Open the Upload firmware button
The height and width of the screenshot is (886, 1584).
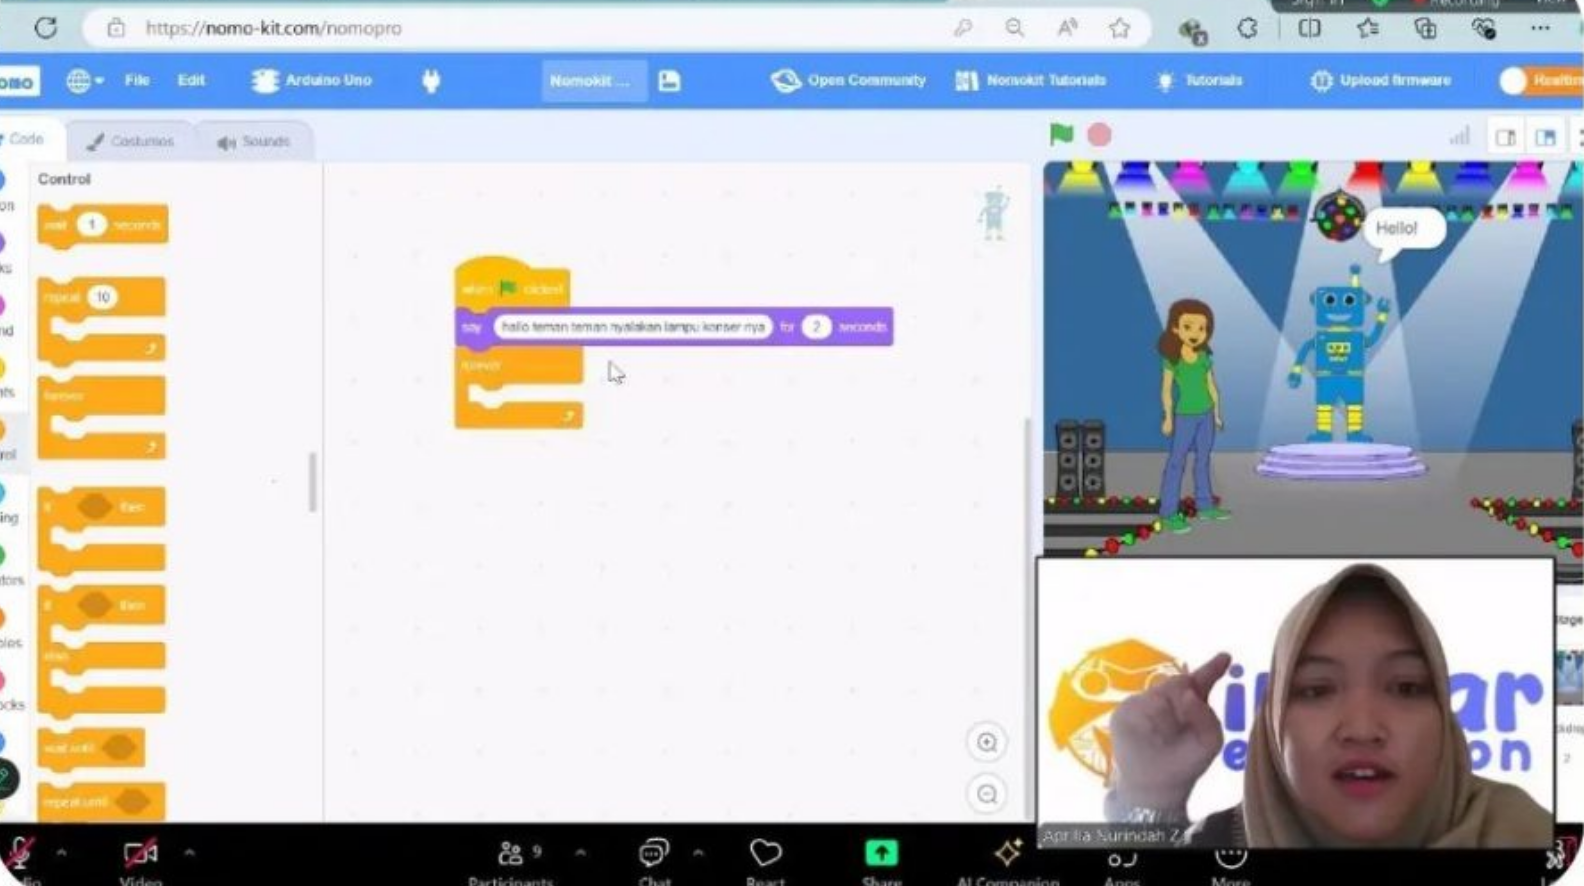point(1381,81)
